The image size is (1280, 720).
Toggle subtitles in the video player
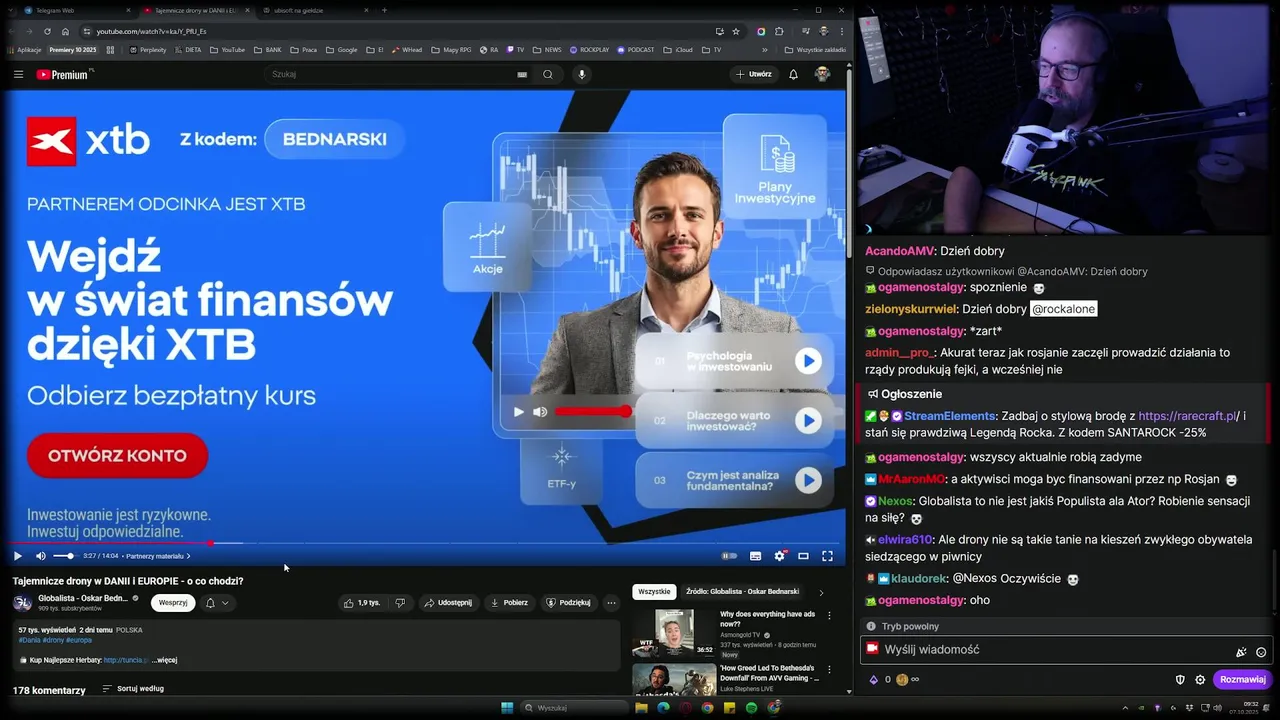coord(755,556)
